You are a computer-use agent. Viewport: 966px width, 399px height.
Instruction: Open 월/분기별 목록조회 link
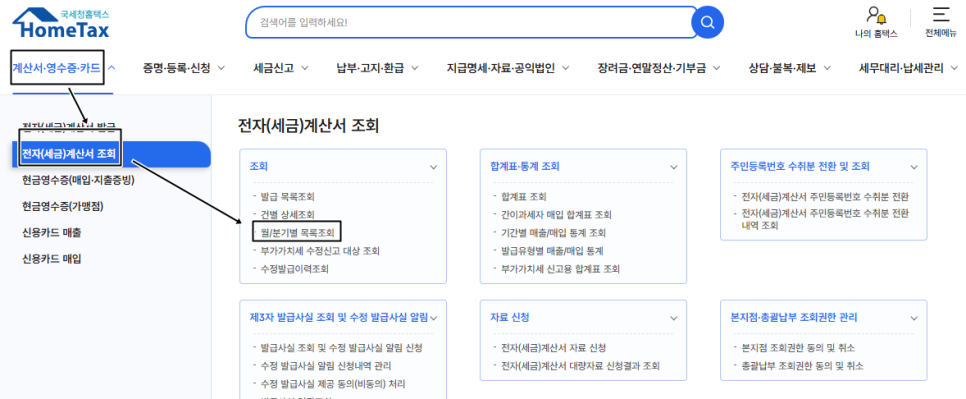[x=298, y=233]
